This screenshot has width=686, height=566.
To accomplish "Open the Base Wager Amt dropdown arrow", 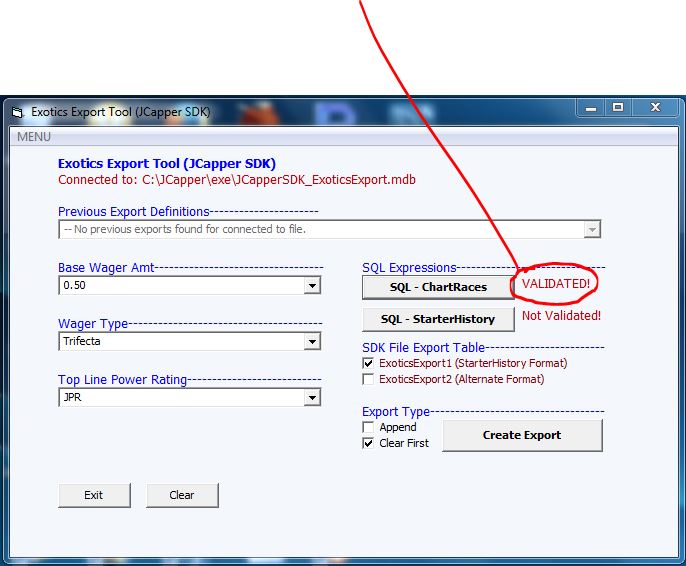I will [312, 286].
